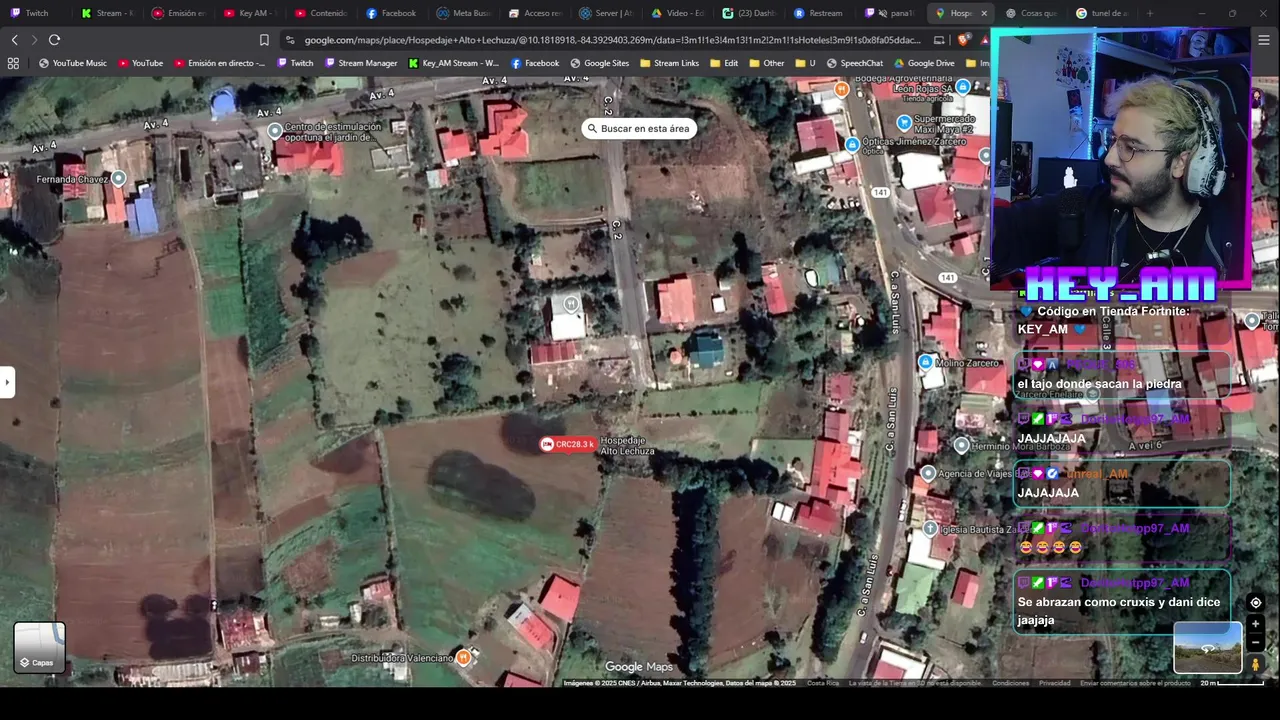Viewport: 1280px width, 720px height.
Task: Switch to the Cosas que tab
Action: point(1031,13)
